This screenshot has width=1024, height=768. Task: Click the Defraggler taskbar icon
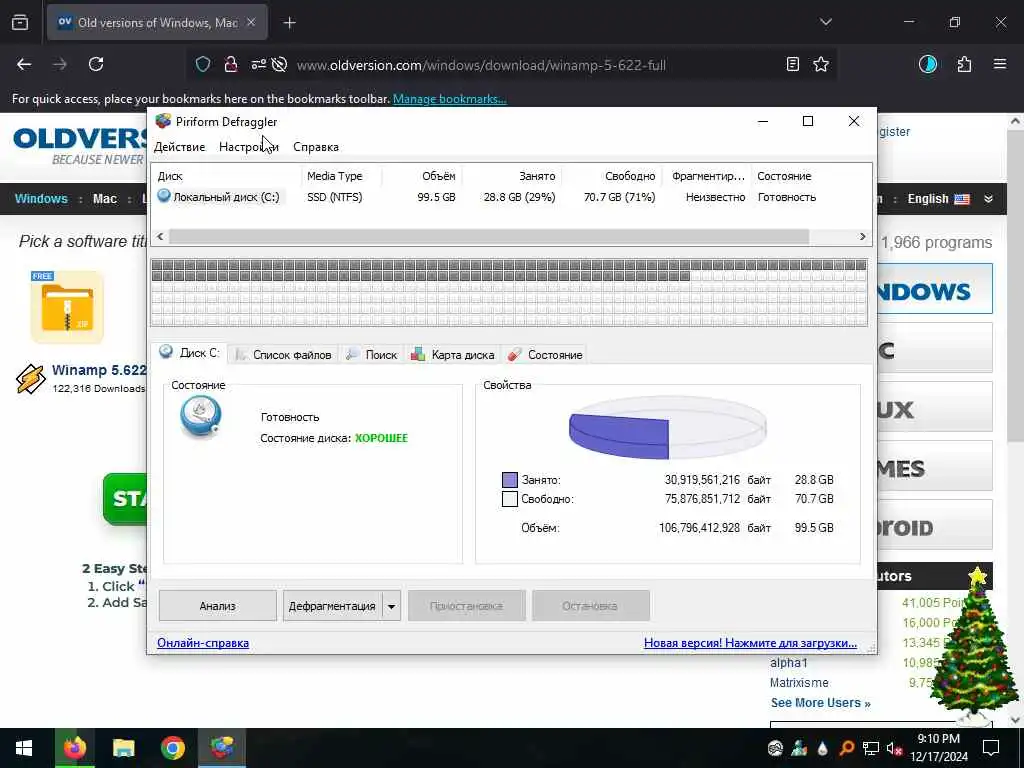tap(222, 748)
